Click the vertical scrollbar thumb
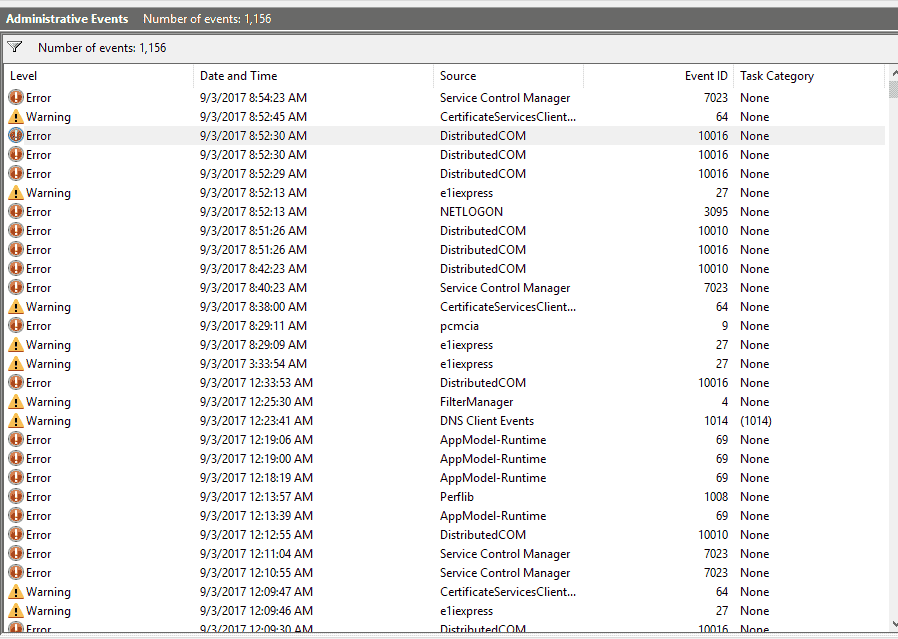 [x=894, y=90]
